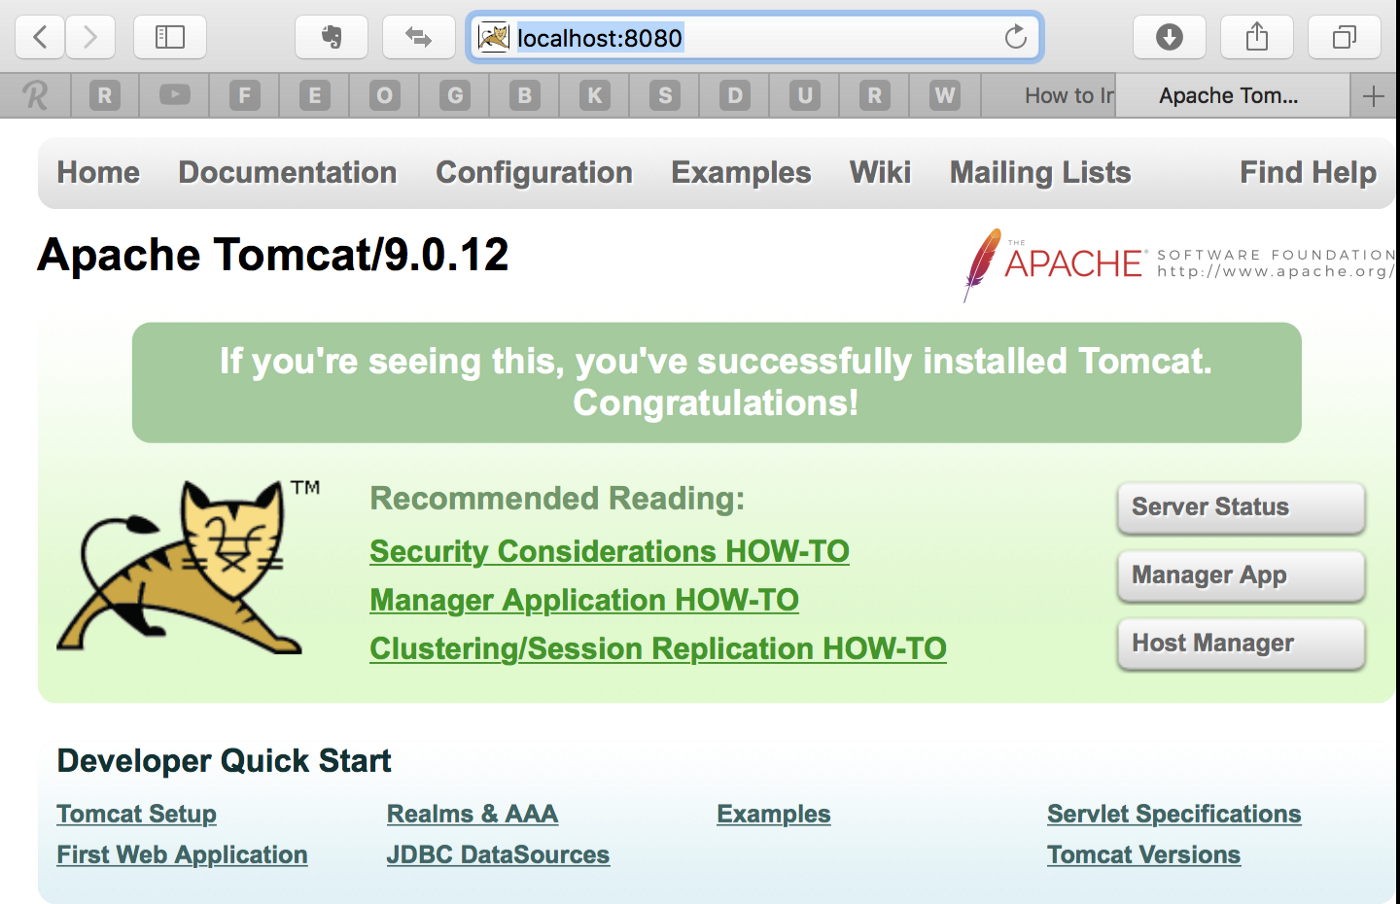Open the Evernote elephant extension
This screenshot has height=904, width=1400.
(332, 38)
